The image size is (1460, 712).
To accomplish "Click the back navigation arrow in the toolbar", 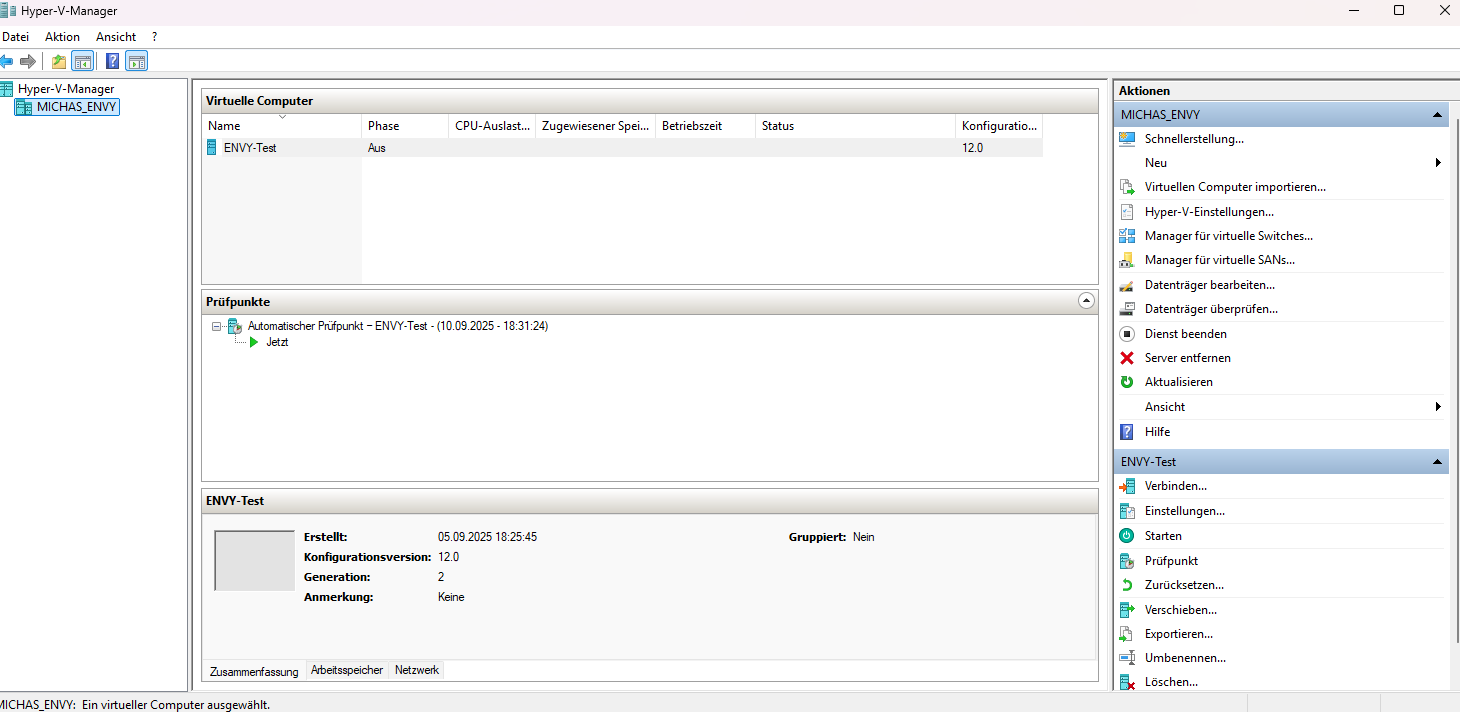I will click(x=8, y=61).
